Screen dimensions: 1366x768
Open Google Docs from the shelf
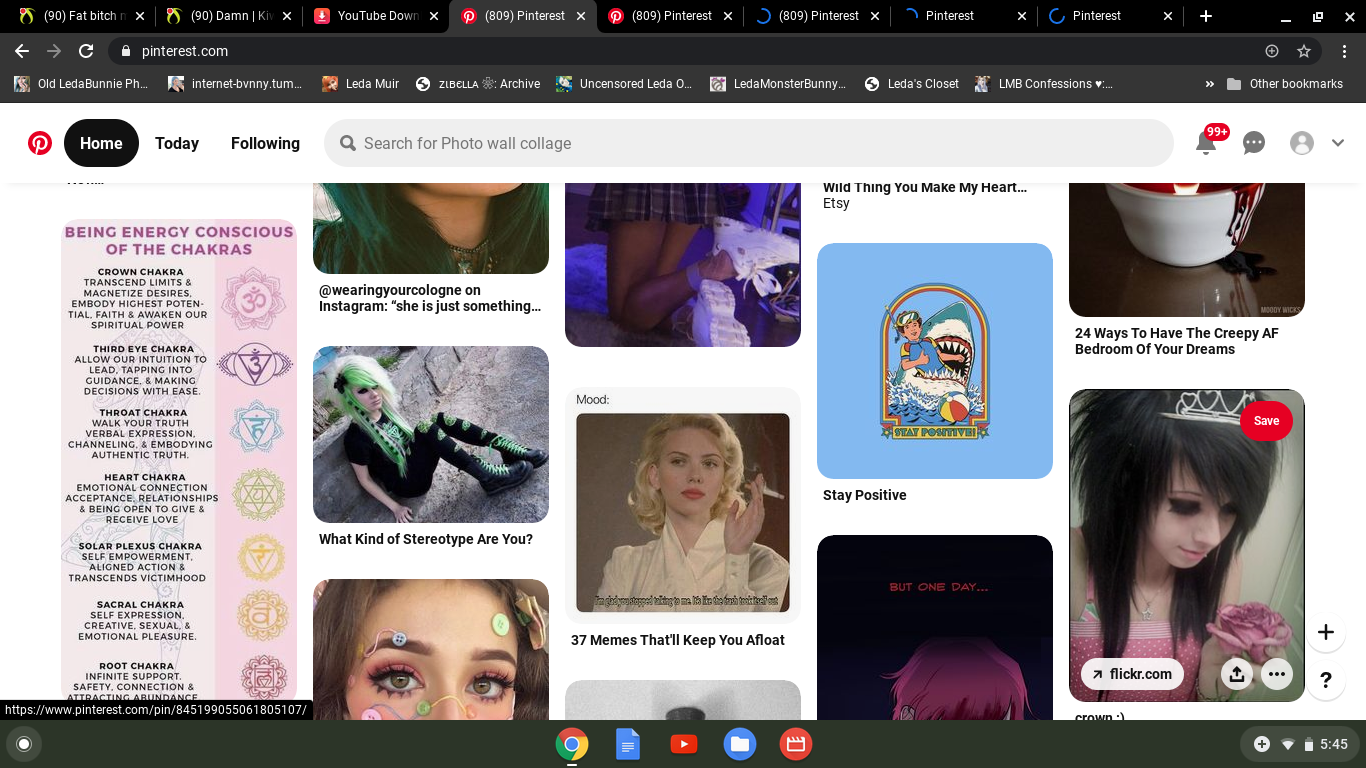point(628,744)
